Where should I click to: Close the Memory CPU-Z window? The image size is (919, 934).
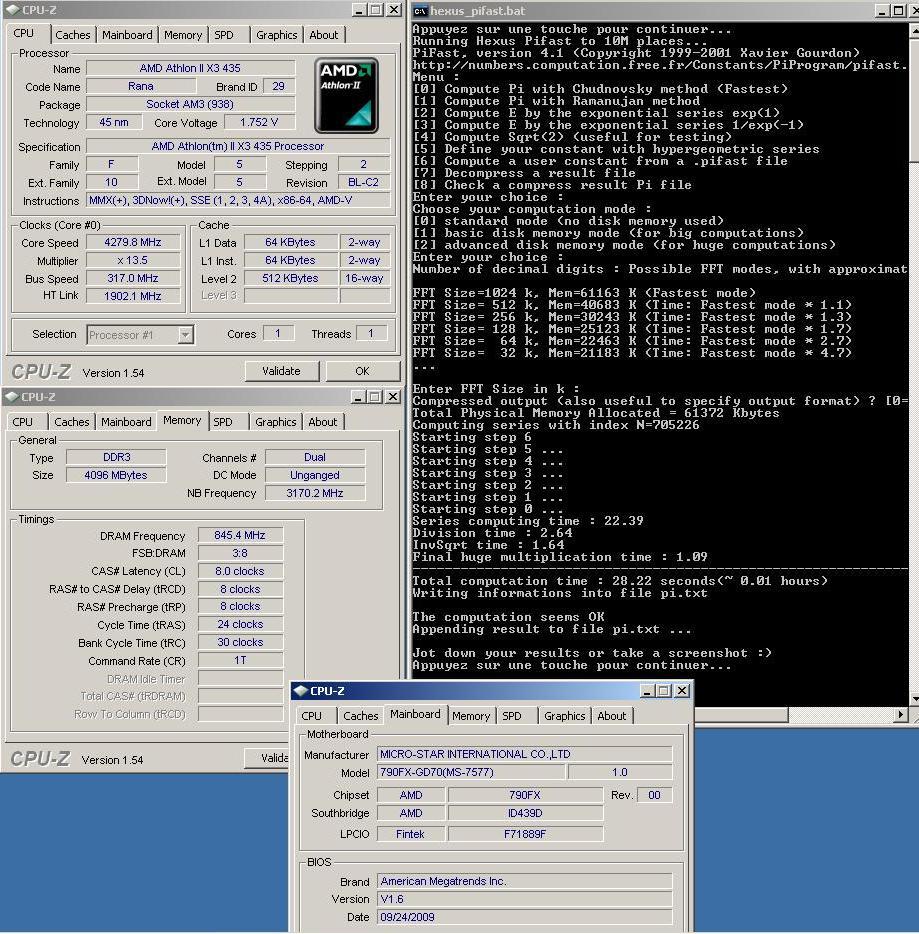coord(392,396)
